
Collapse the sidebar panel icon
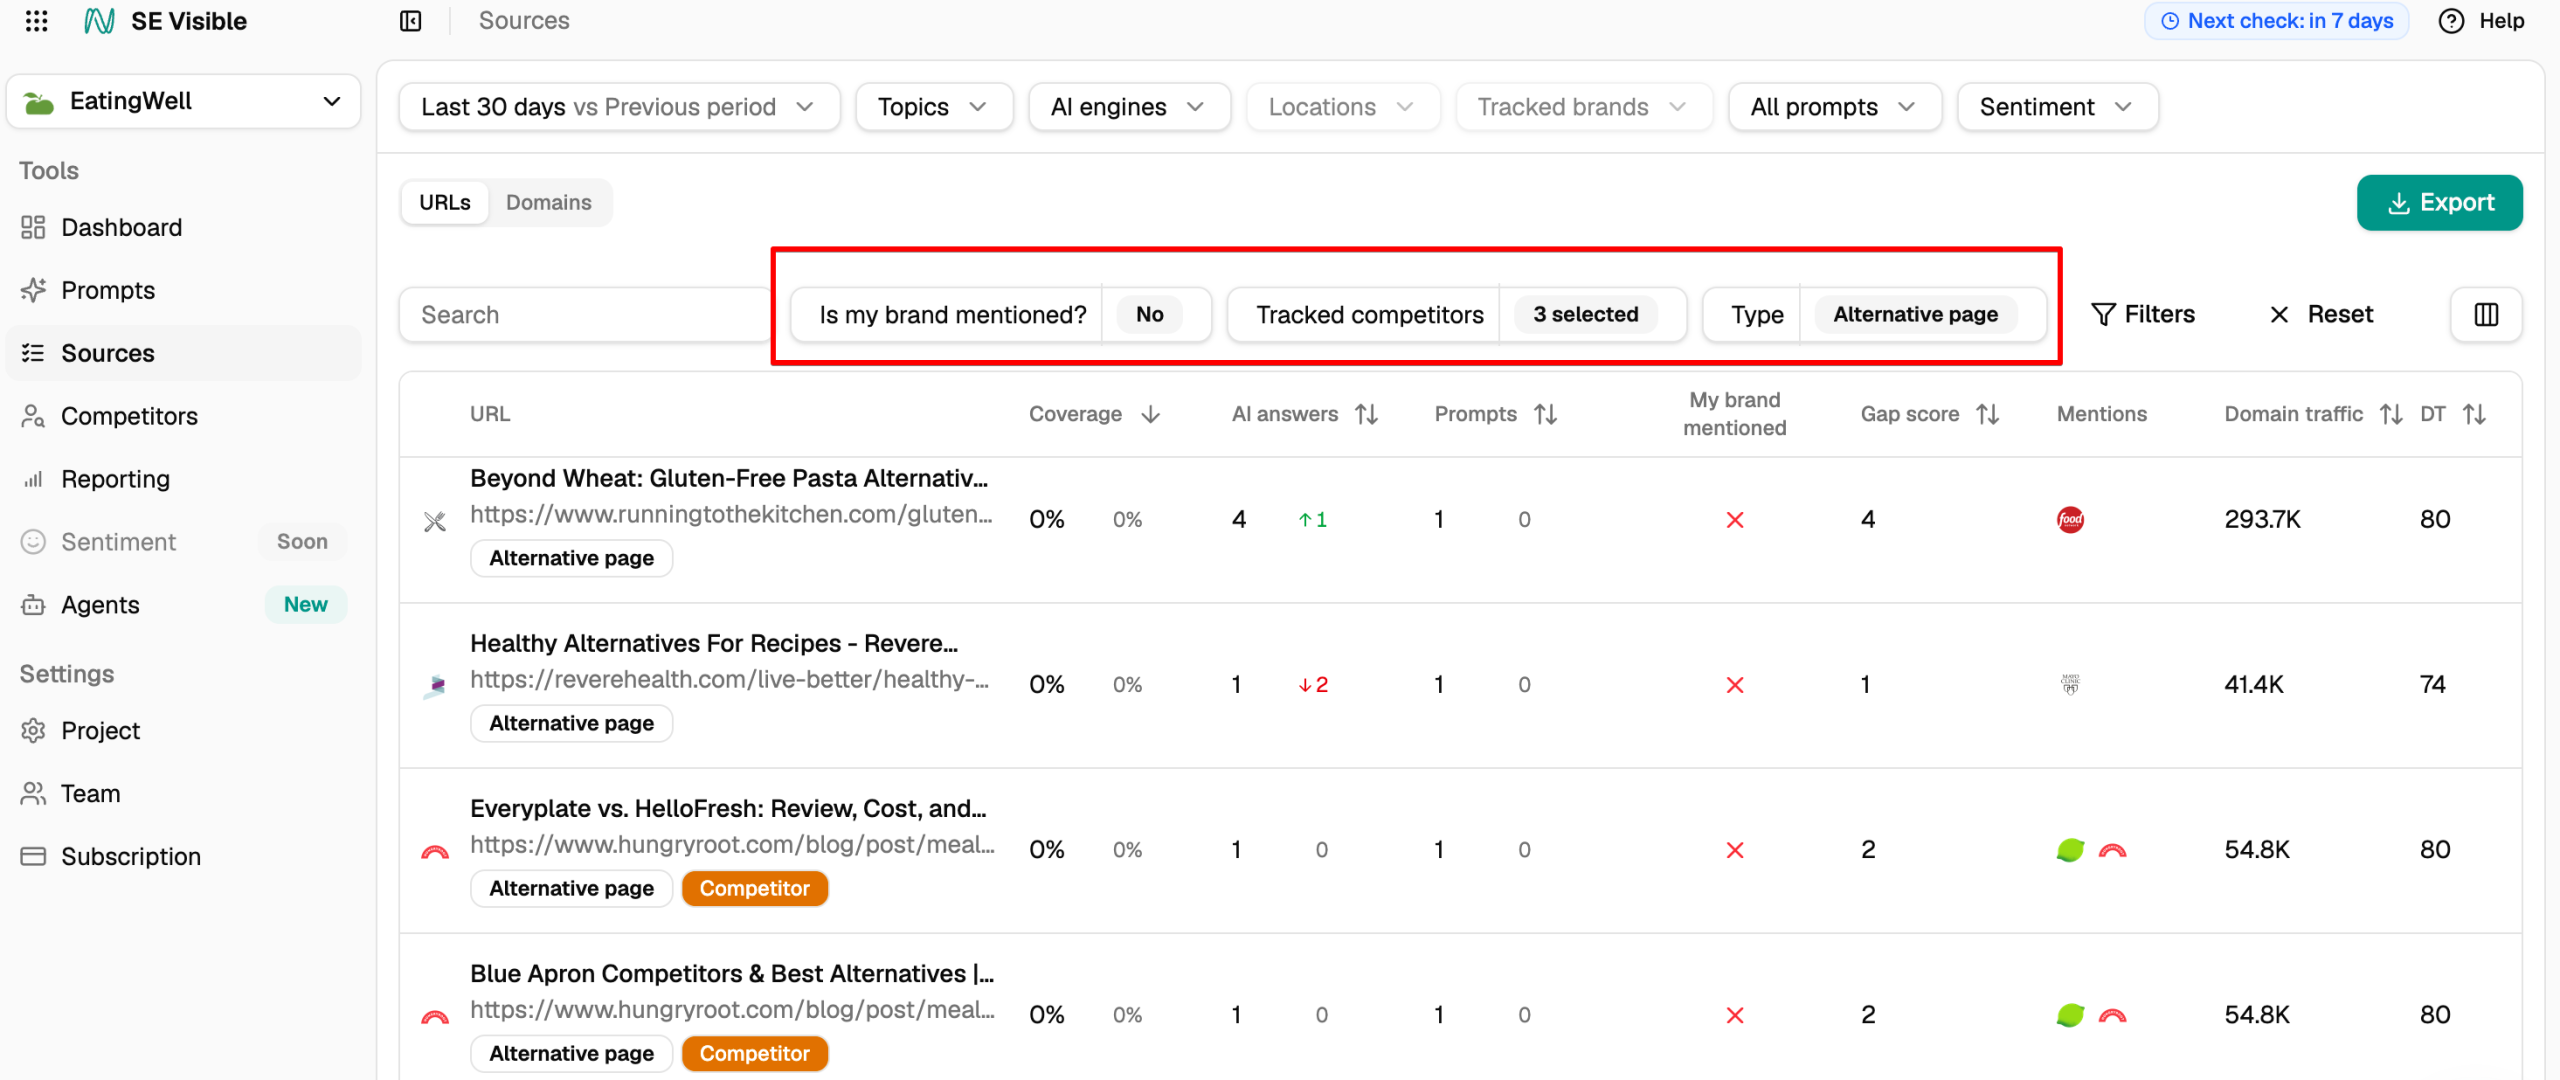411,21
